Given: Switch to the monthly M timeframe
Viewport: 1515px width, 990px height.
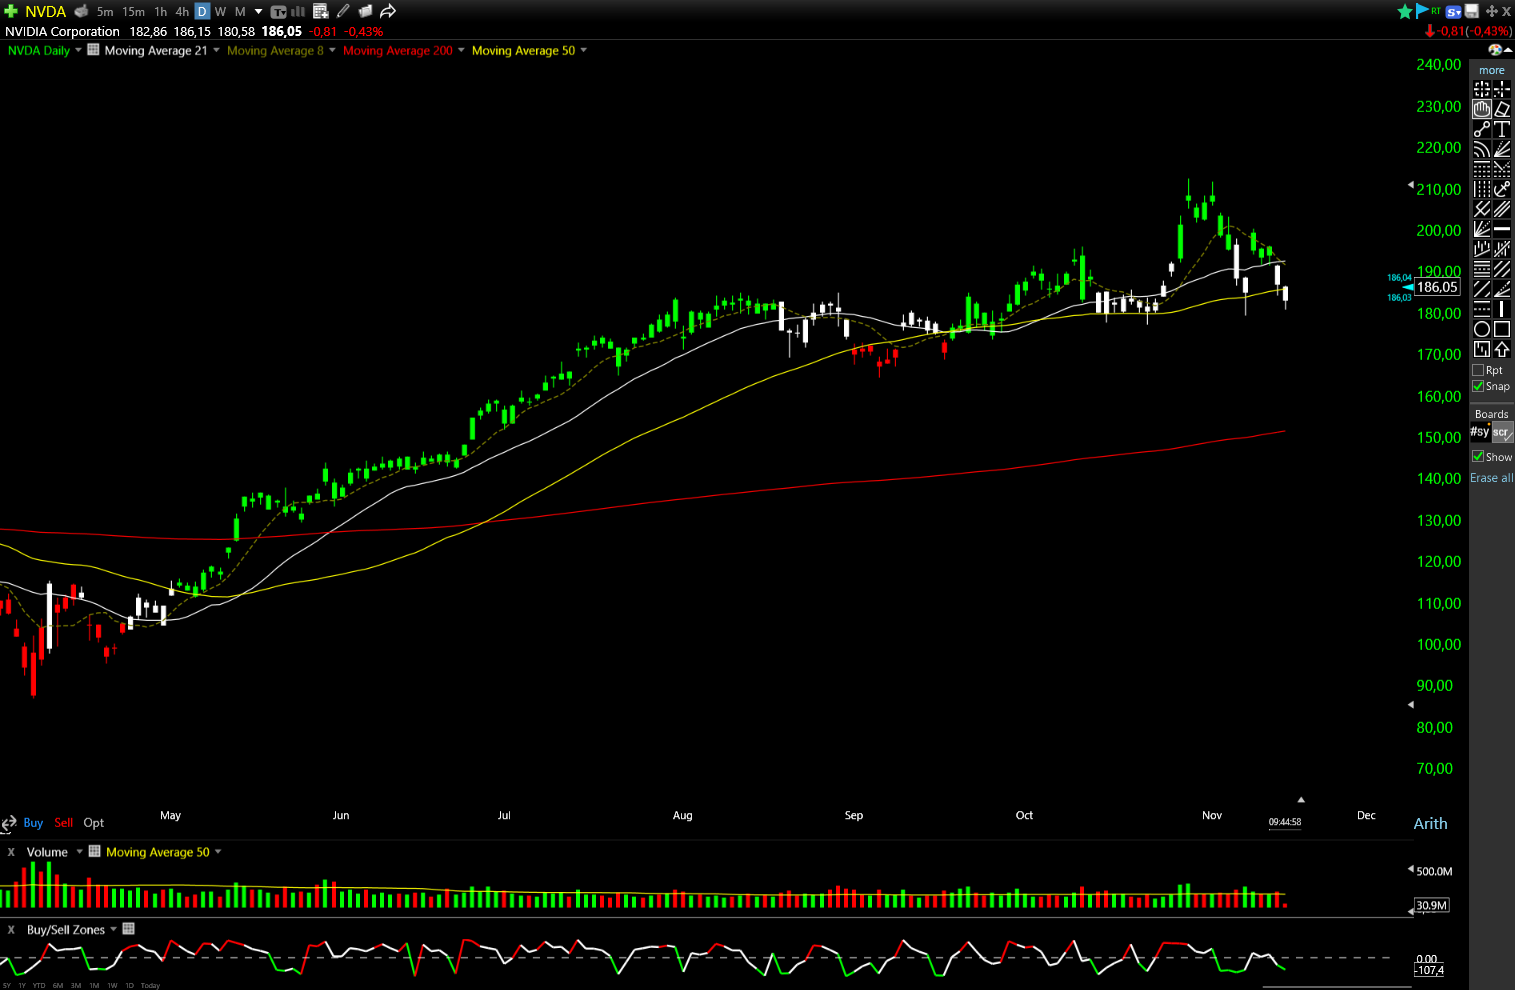Looking at the screenshot, I should (240, 12).
